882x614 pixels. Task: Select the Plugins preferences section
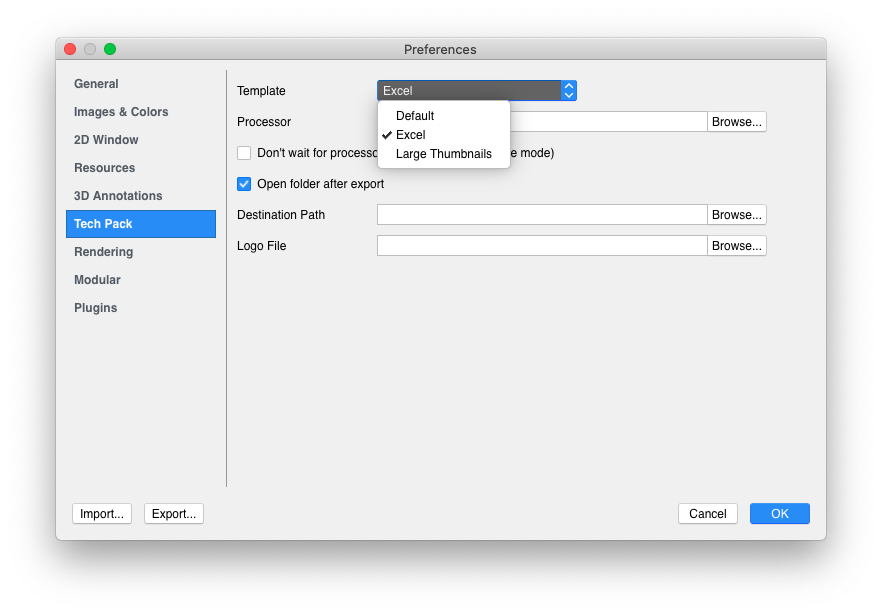point(95,307)
